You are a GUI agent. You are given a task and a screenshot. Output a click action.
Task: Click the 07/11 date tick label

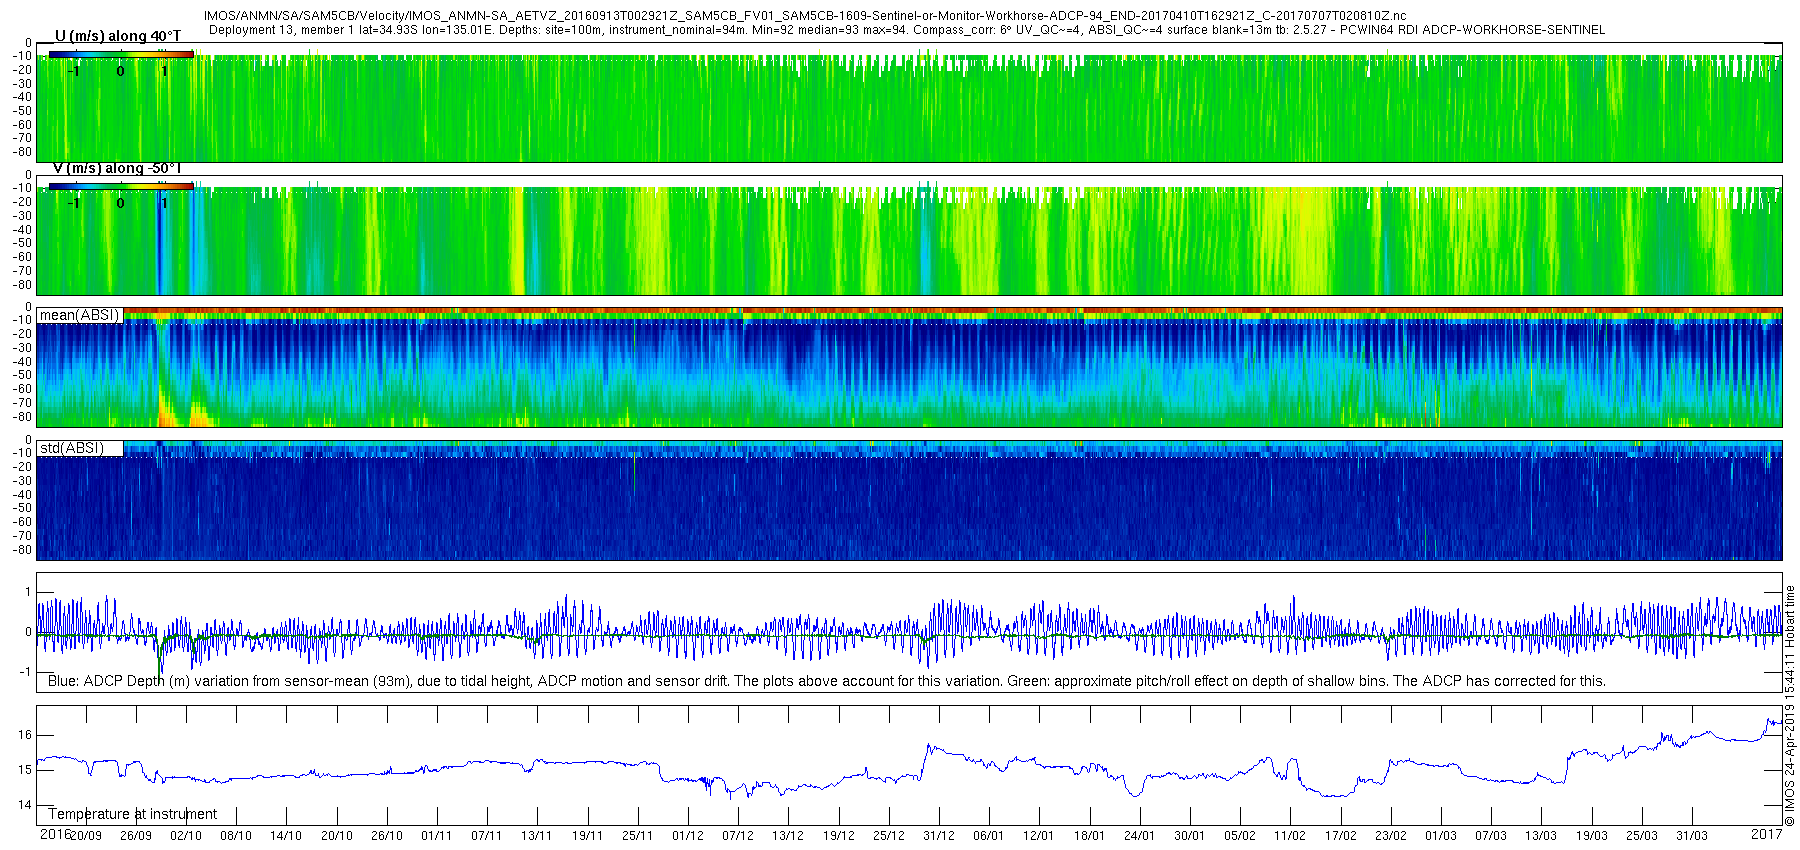pyautogui.click(x=487, y=836)
